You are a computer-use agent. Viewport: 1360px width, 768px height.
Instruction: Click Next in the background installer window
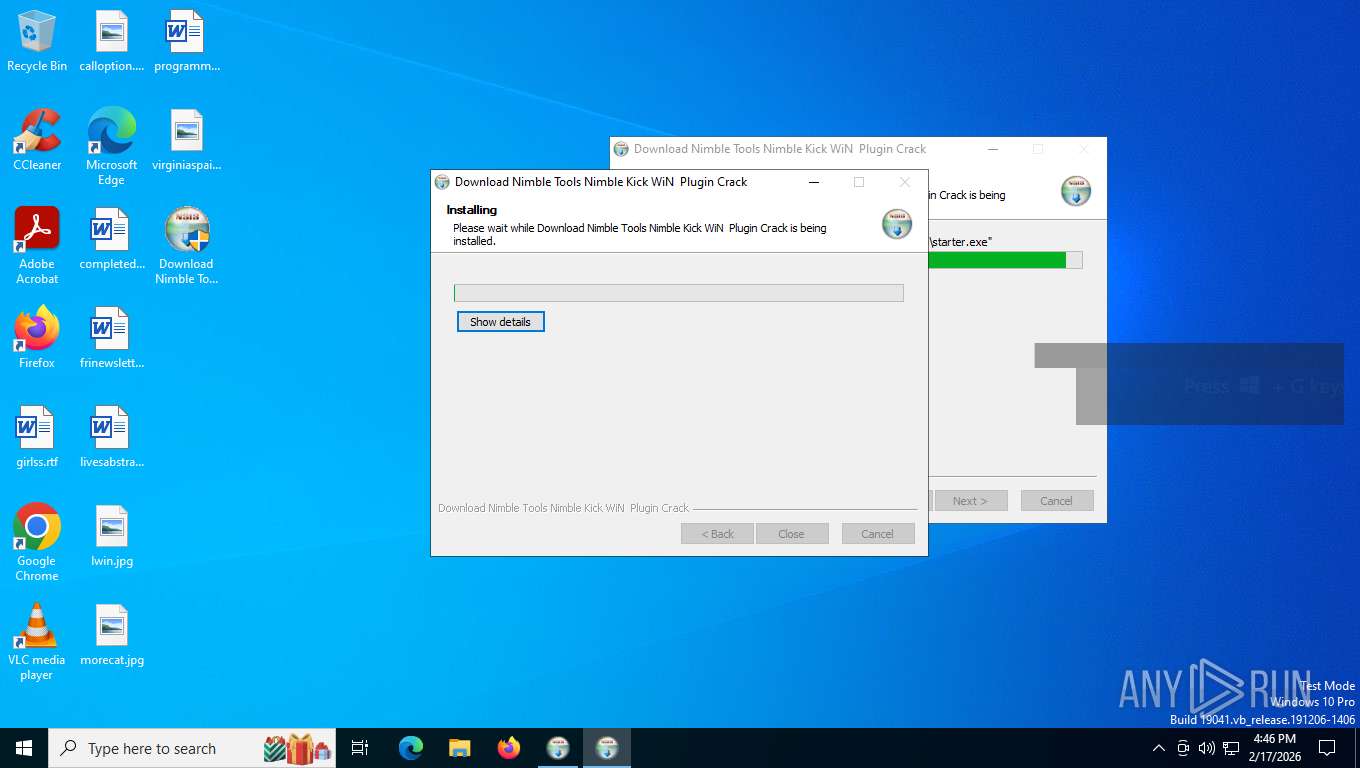970,501
